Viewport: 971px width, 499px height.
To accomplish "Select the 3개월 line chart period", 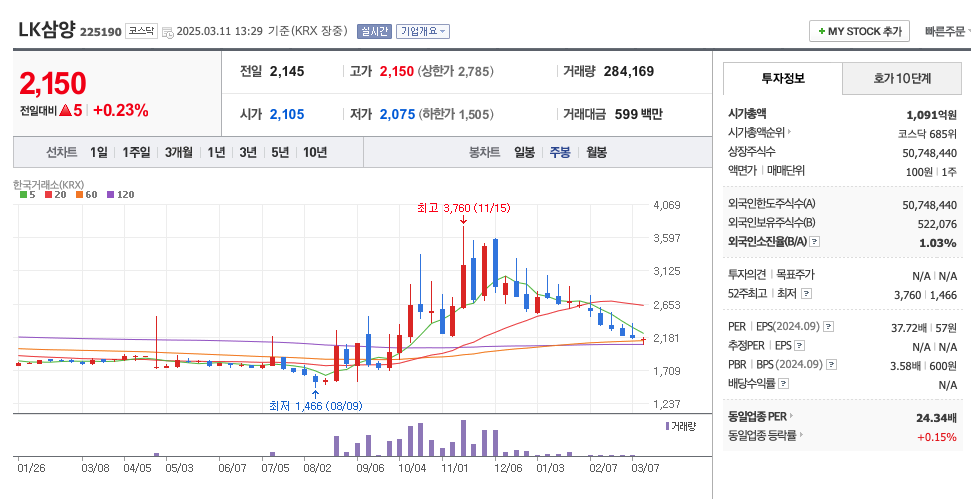I will (x=178, y=152).
